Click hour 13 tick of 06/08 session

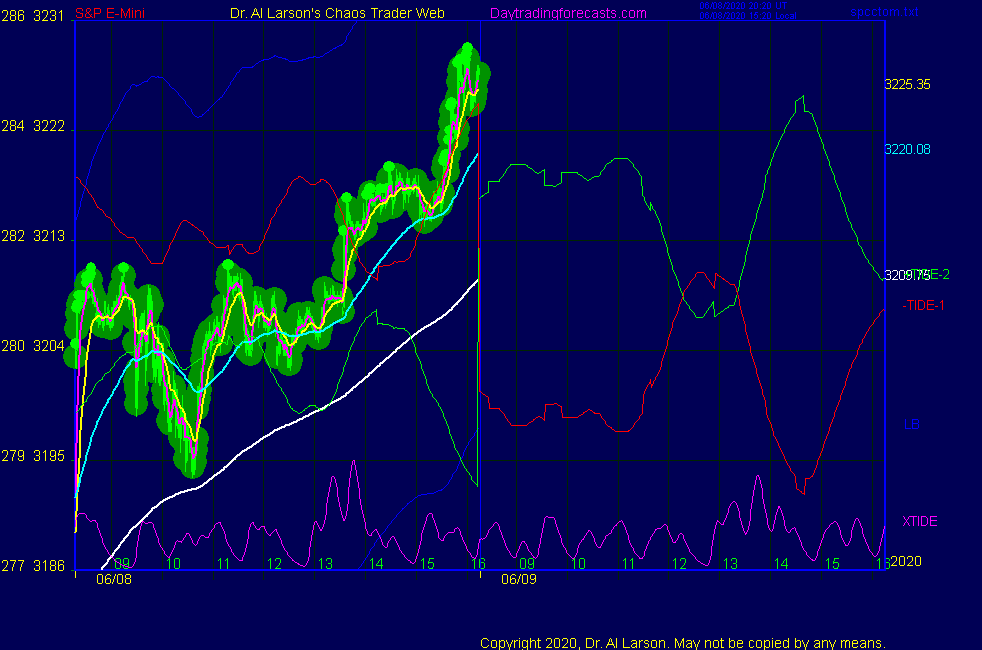(325, 564)
